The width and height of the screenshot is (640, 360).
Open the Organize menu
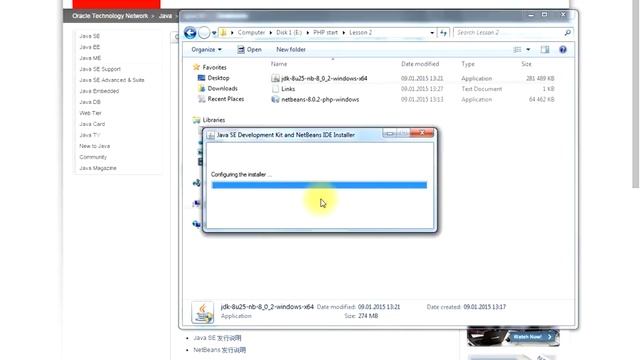point(206,49)
